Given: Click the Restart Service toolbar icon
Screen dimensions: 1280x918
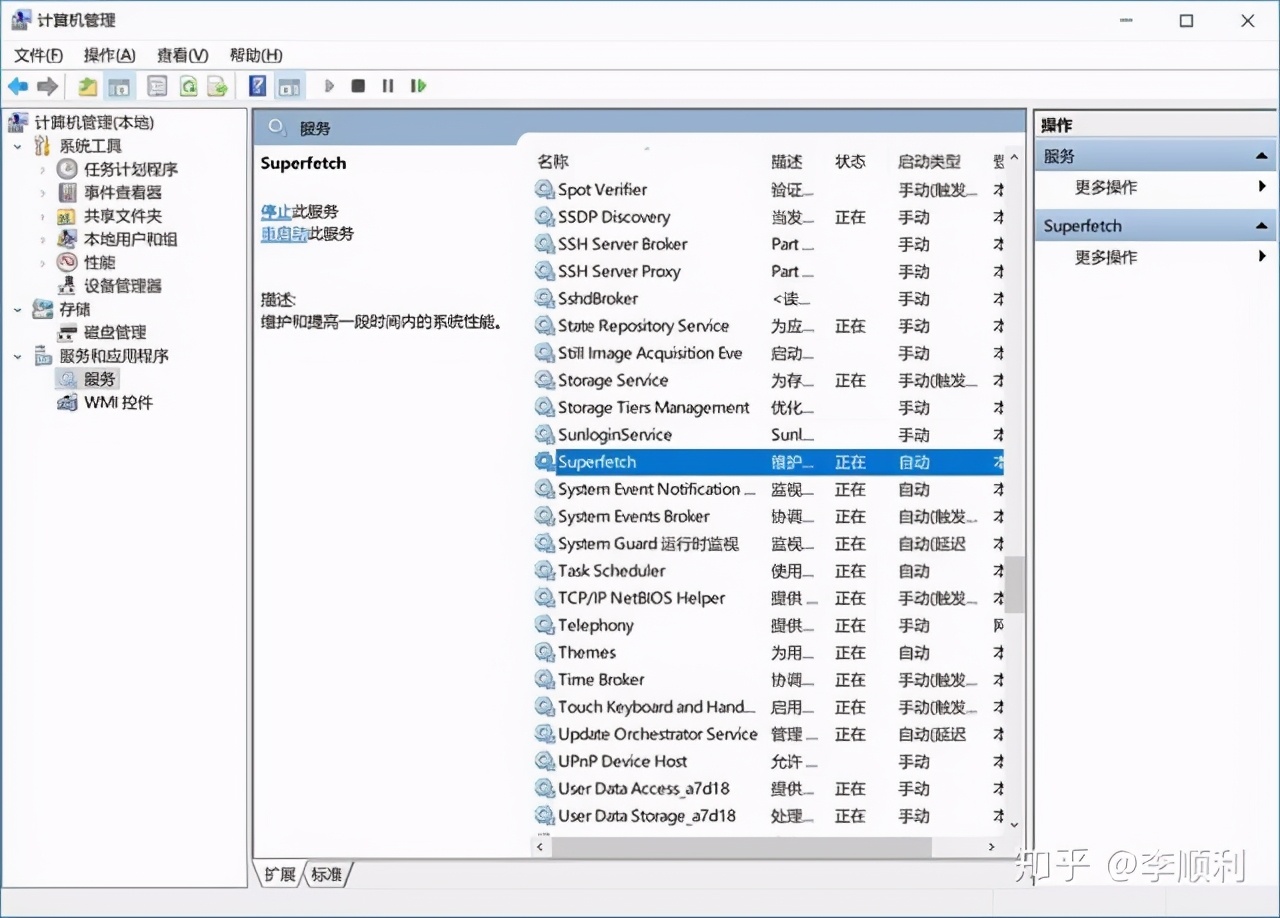Looking at the screenshot, I should [418, 86].
